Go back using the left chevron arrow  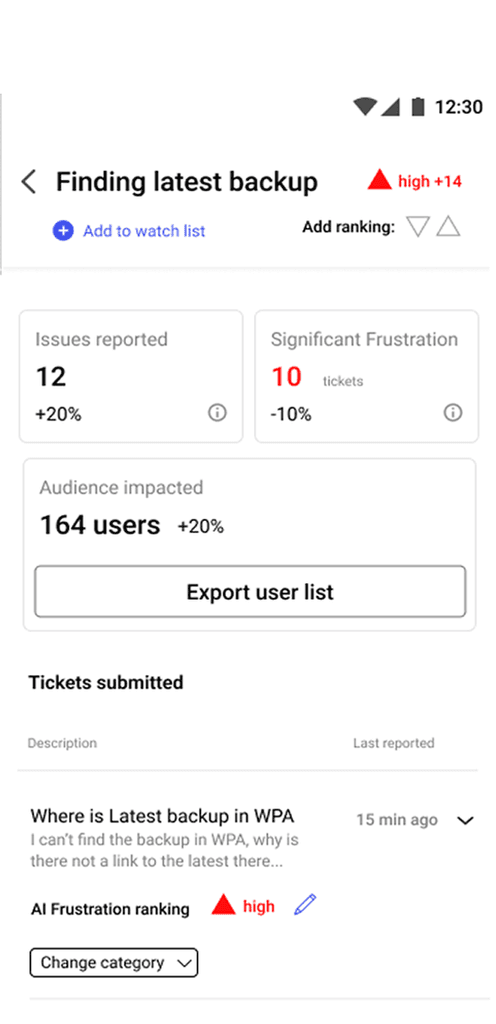(28, 182)
